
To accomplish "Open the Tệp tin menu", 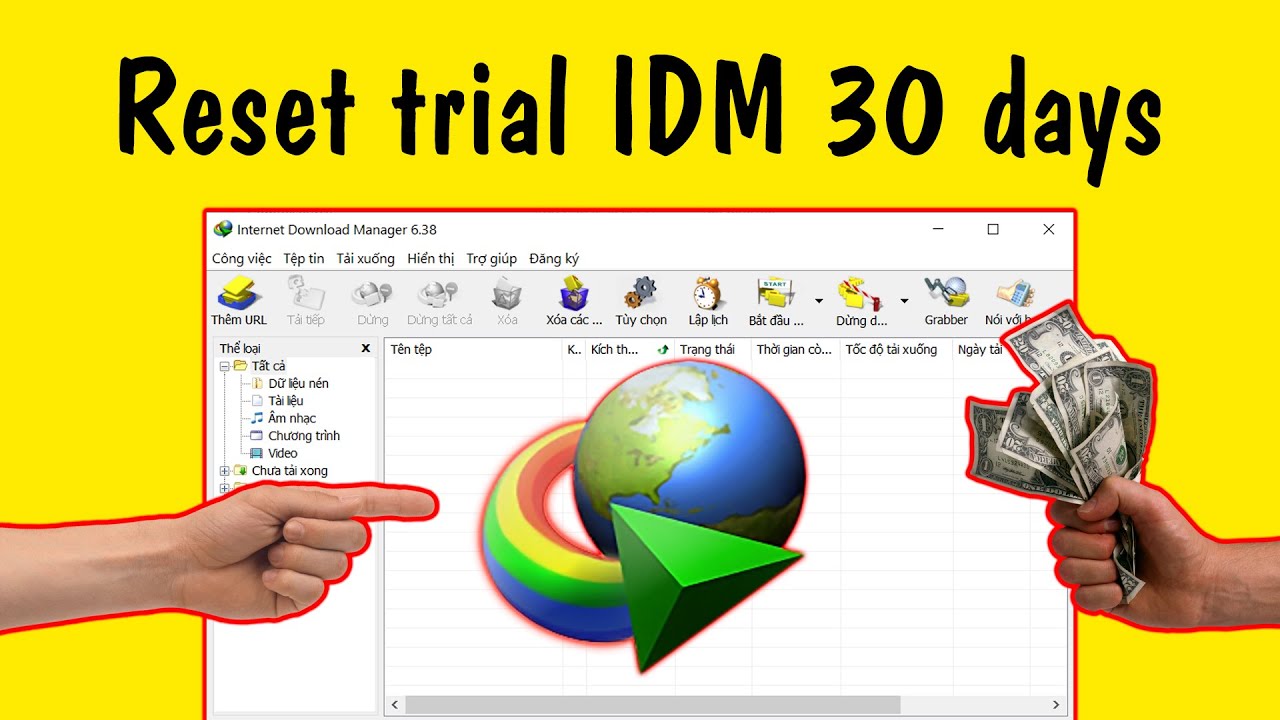I will (304, 258).
